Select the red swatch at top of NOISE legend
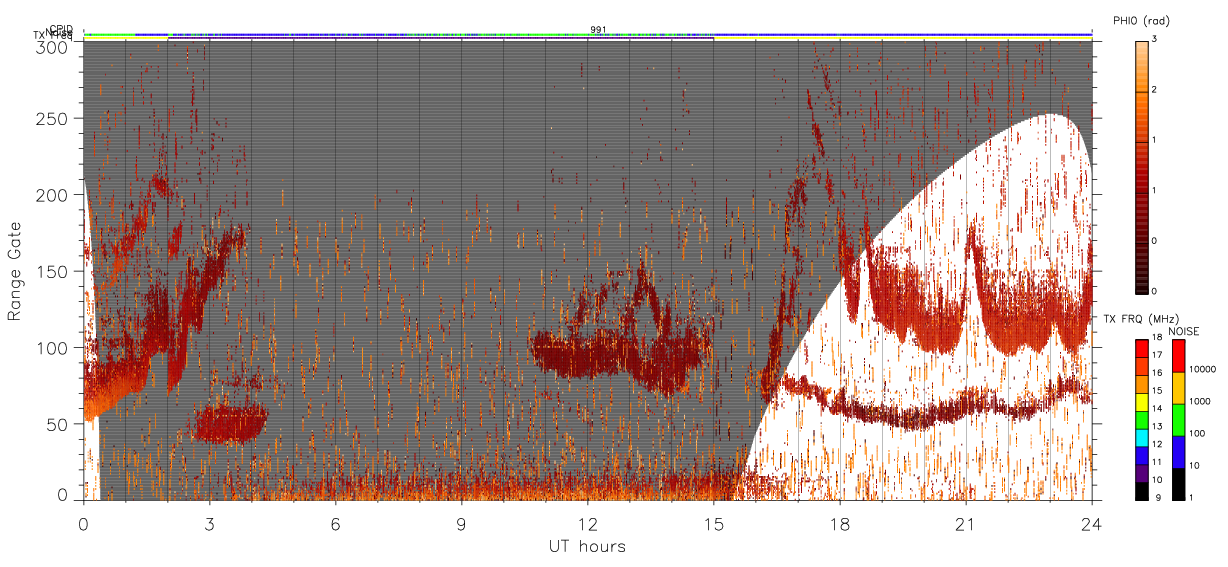Screen dimensions: 1228x567 (1179, 356)
